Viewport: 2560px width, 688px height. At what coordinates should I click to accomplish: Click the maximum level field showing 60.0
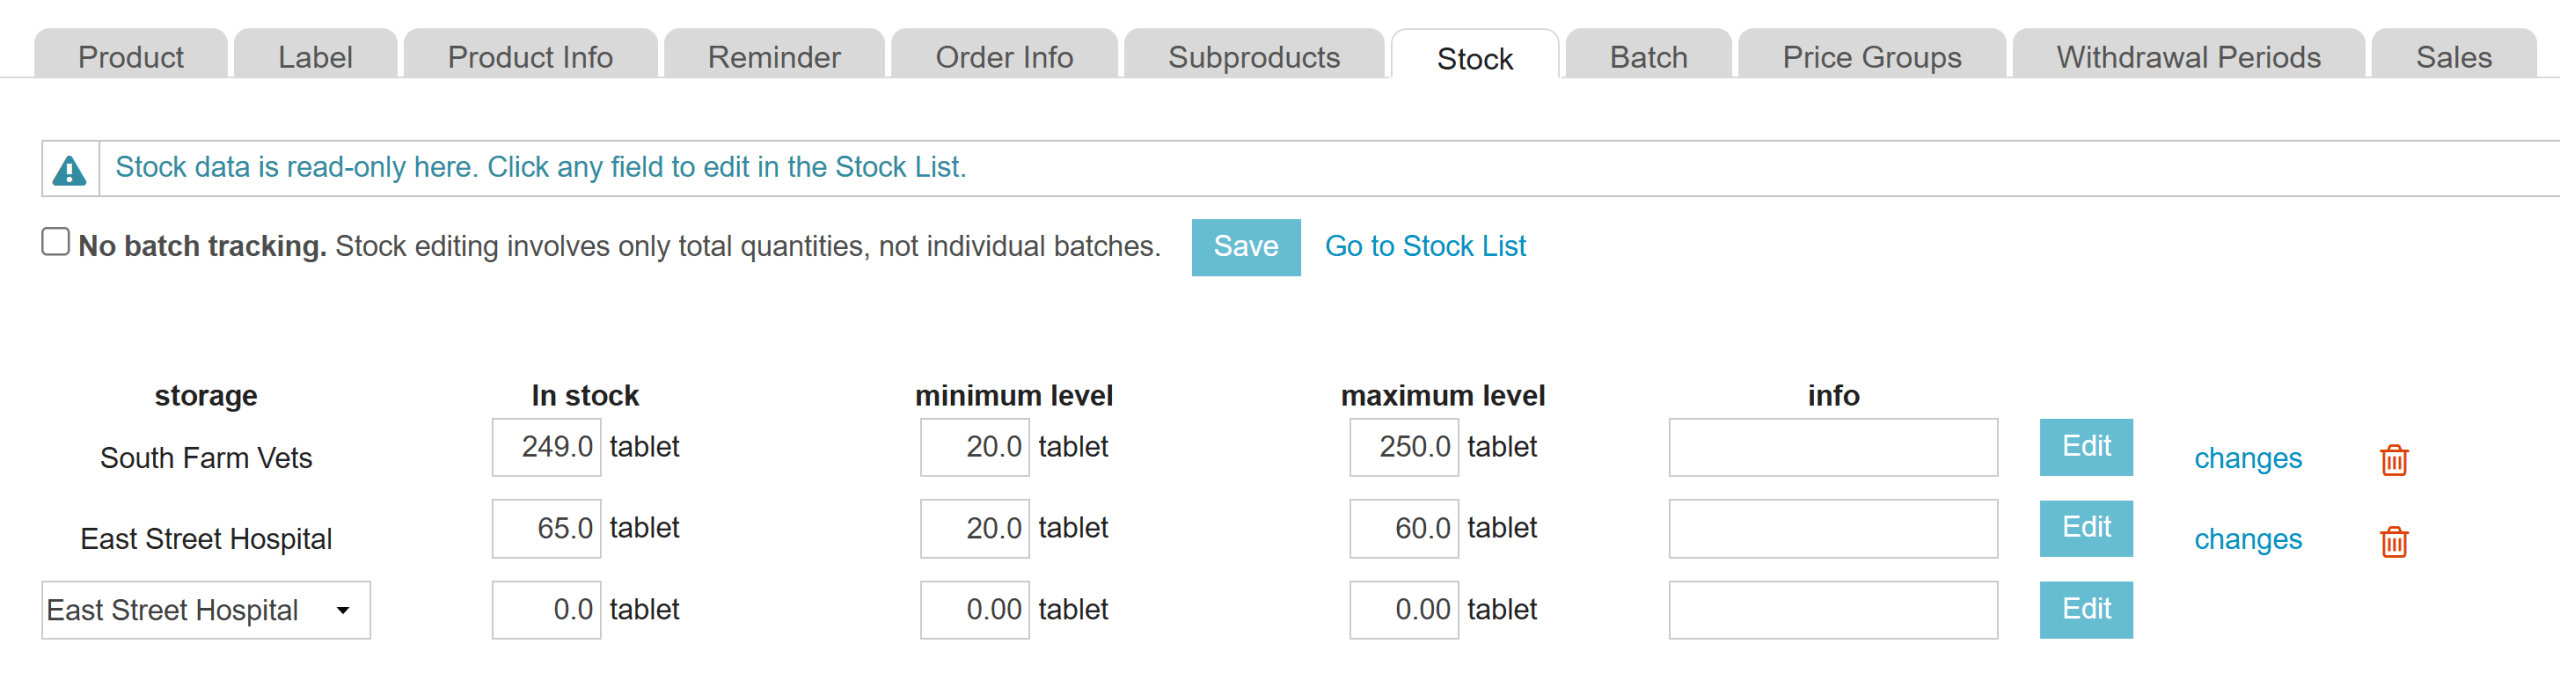(1403, 528)
